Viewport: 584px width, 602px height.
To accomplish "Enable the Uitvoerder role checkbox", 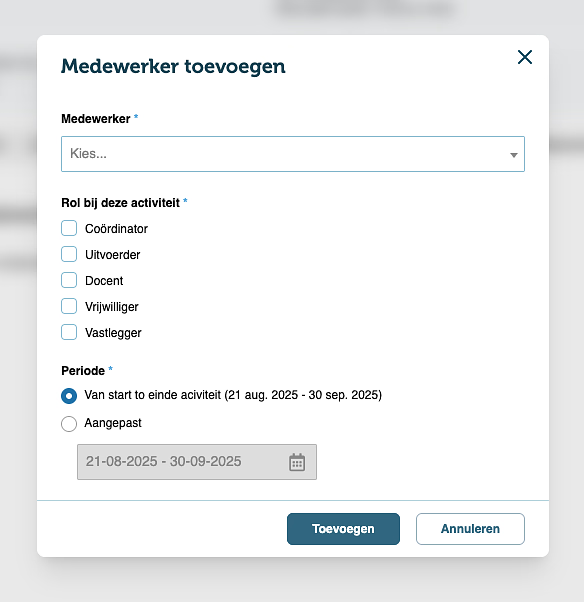I will coord(69,254).
